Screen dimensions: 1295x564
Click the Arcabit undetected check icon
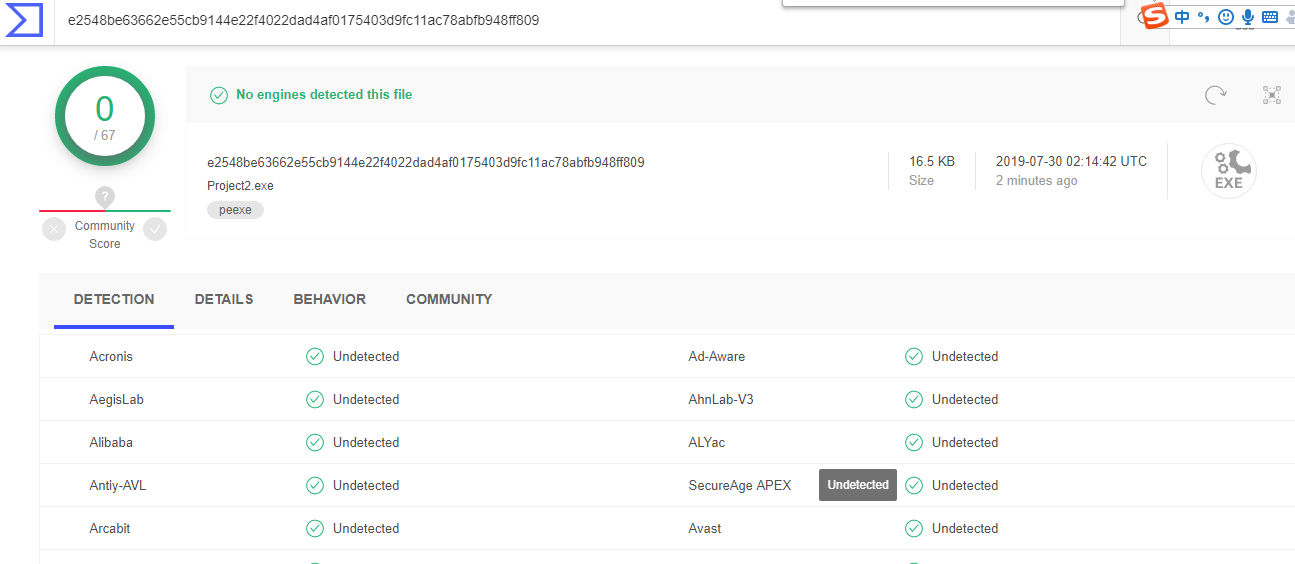click(315, 528)
